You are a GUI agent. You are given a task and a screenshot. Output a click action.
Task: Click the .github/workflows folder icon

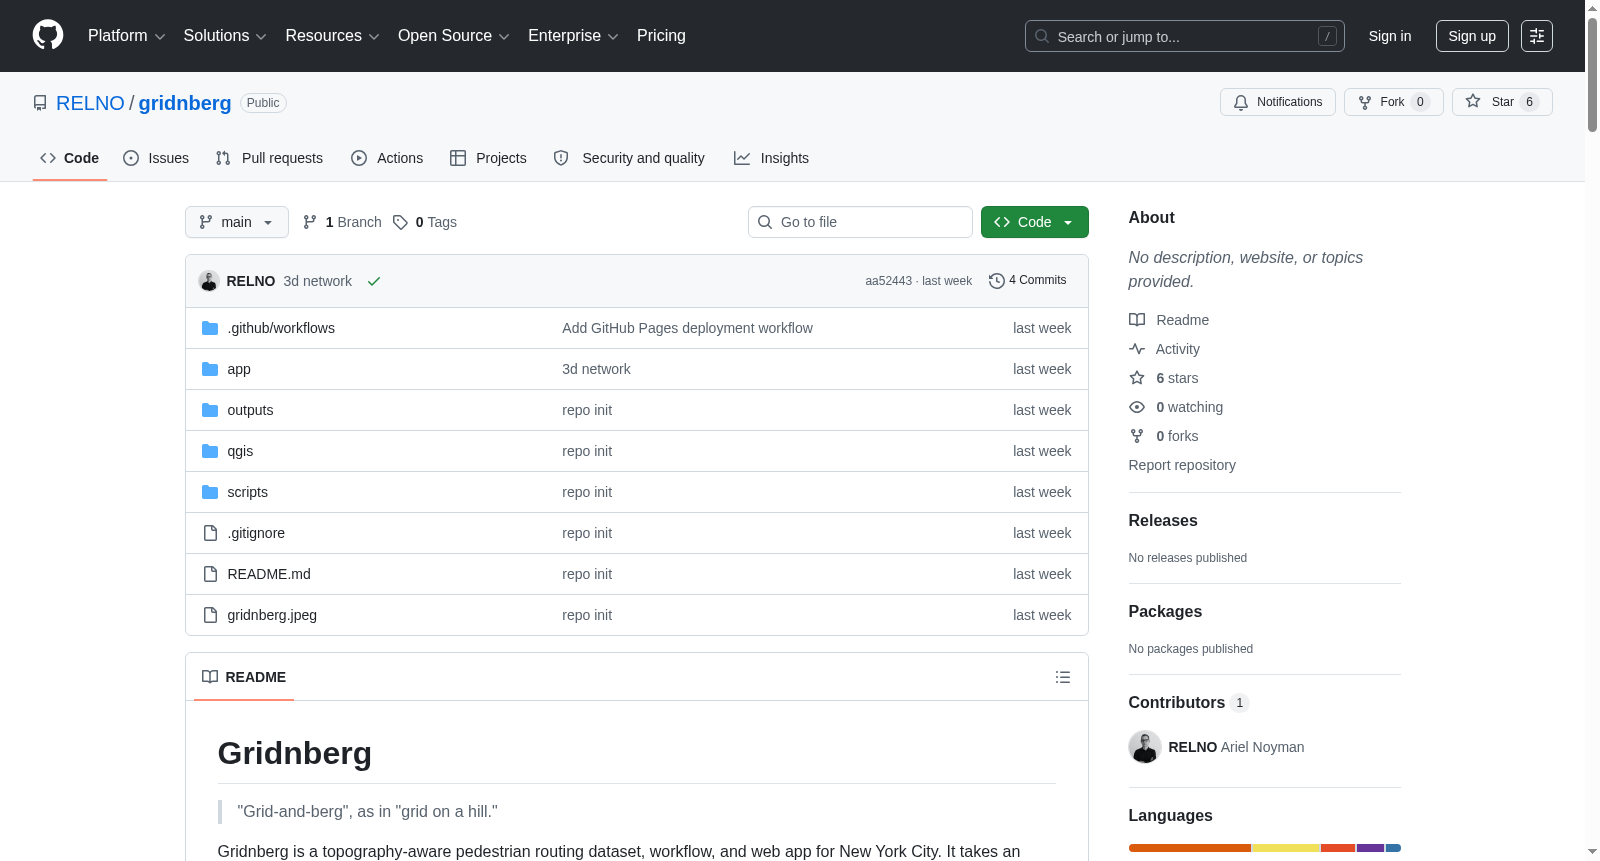[210, 328]
